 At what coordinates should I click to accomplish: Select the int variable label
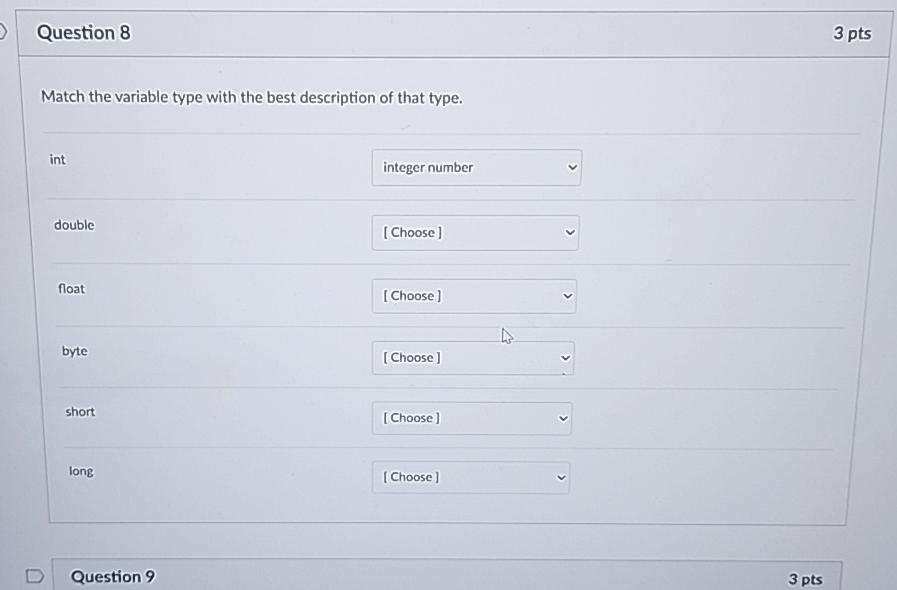click(57, 159)
